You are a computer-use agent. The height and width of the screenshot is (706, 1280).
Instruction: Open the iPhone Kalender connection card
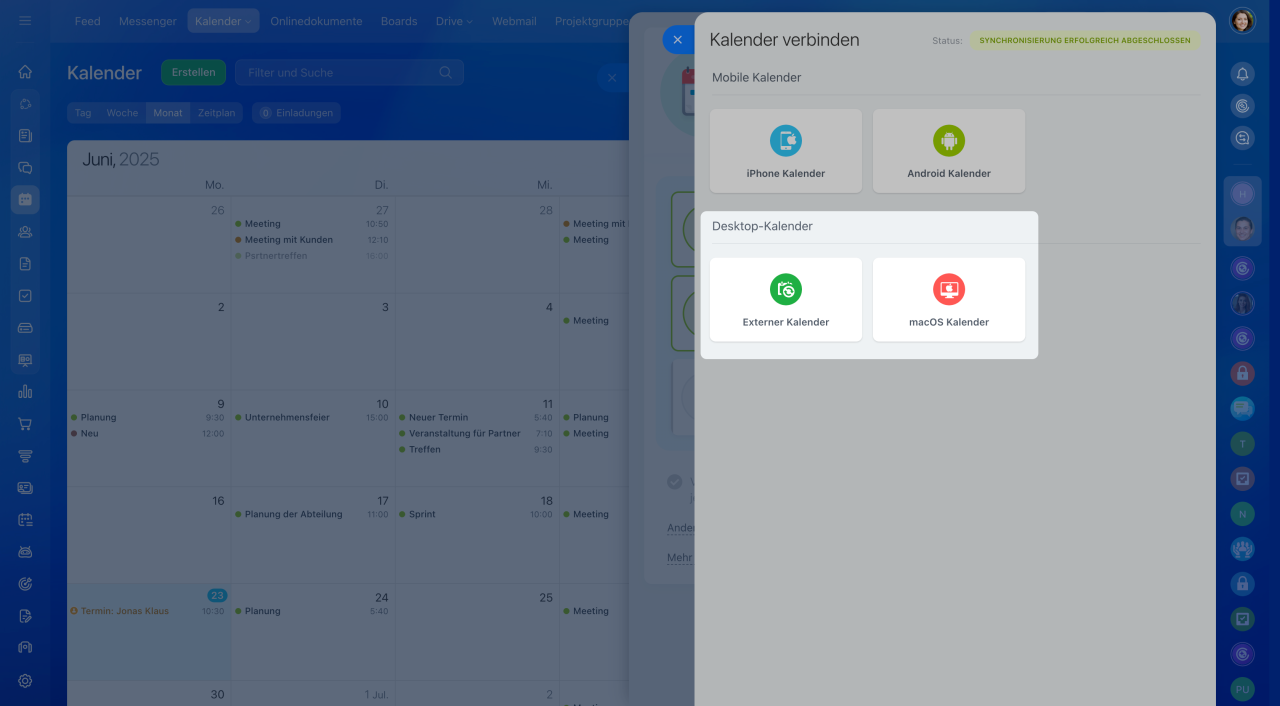786,151
